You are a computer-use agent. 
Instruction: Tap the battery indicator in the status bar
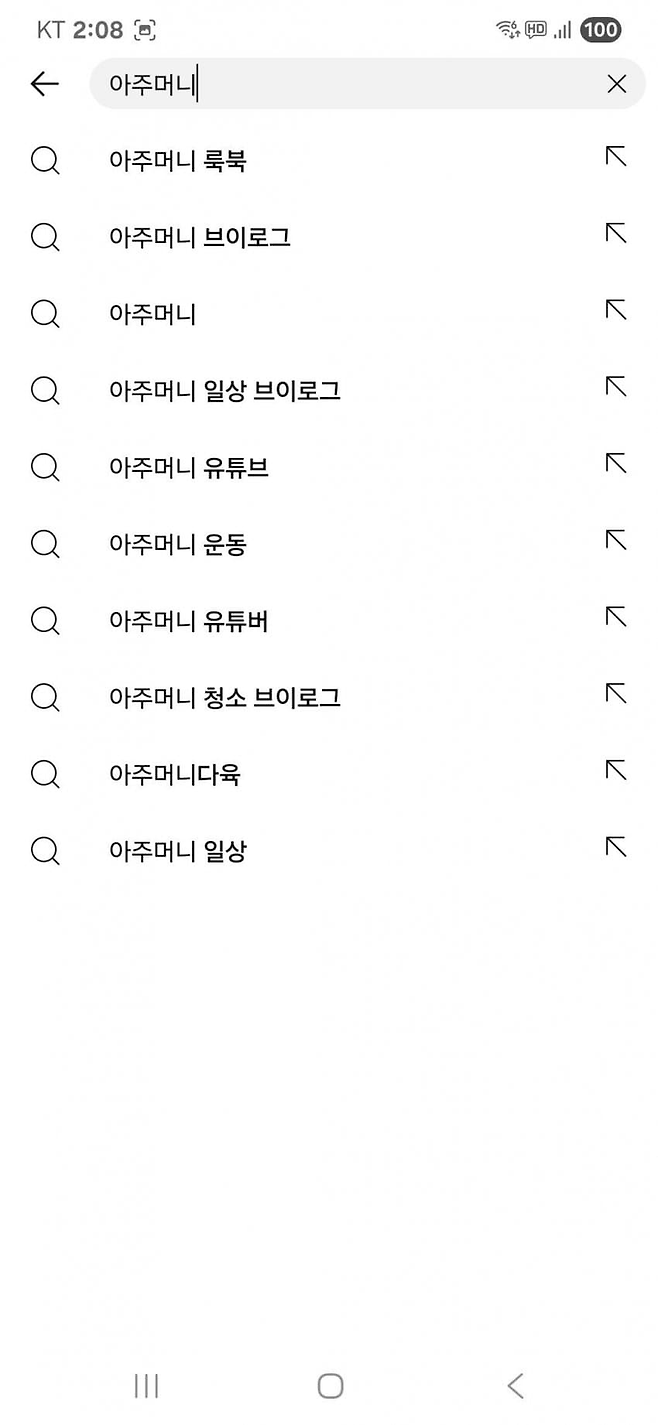click(x=600, y=30)
